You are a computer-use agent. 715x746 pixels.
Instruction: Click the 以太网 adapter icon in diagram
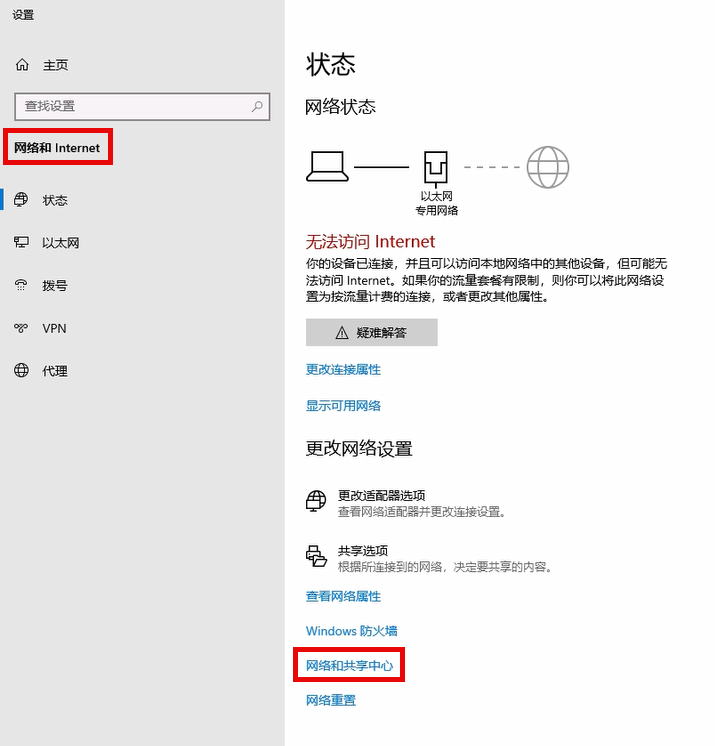(x=436, y=166)
